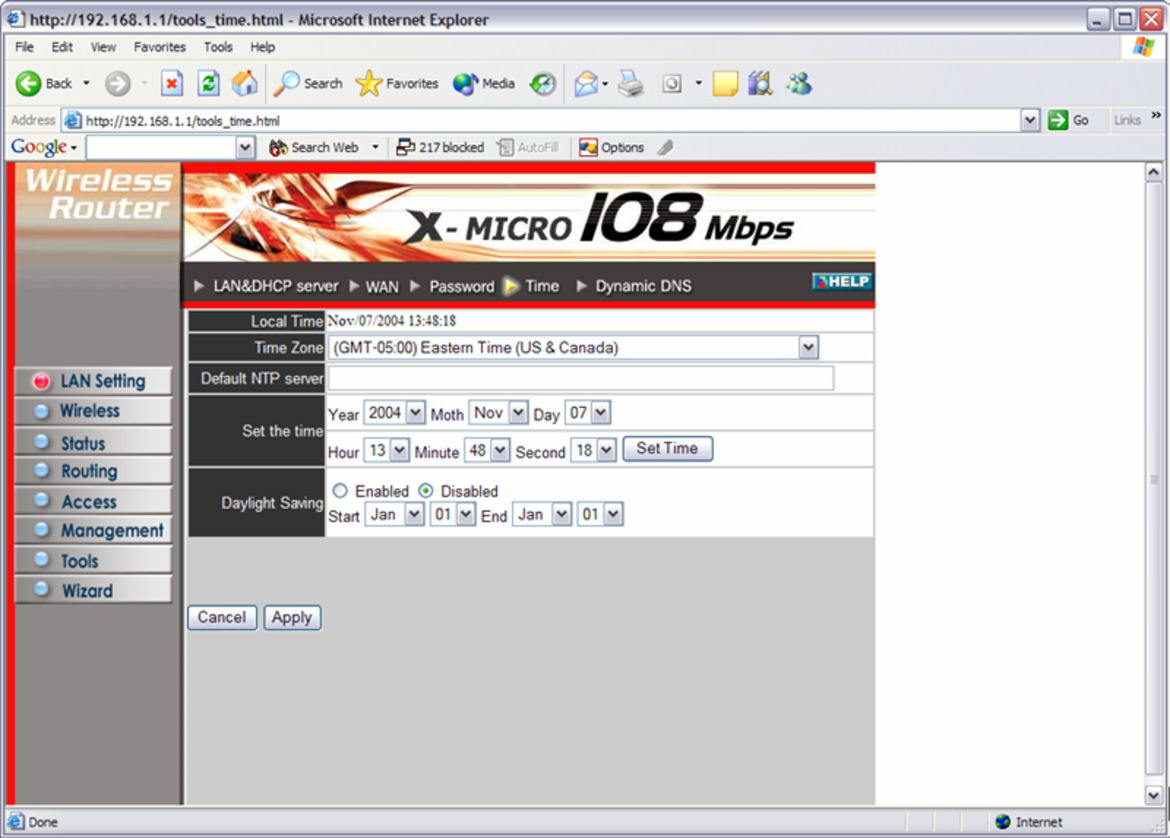Open the Minute 48 dropdown
The width and height of the screenshot is (1170, 838).
487,450
